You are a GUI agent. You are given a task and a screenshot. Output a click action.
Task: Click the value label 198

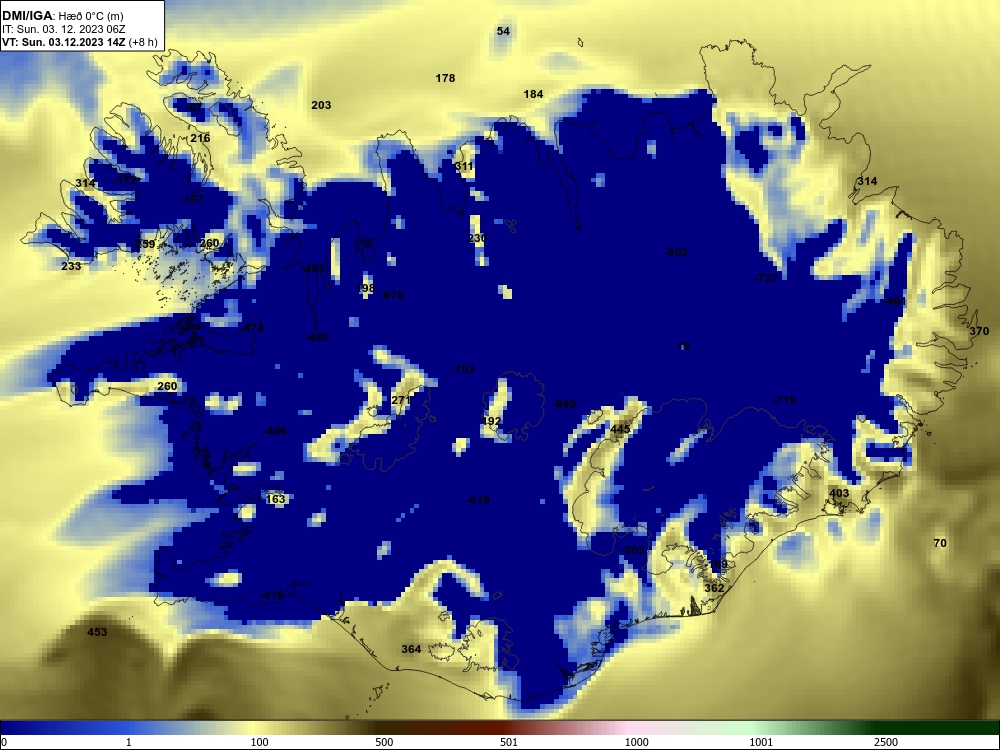[365, 288]
